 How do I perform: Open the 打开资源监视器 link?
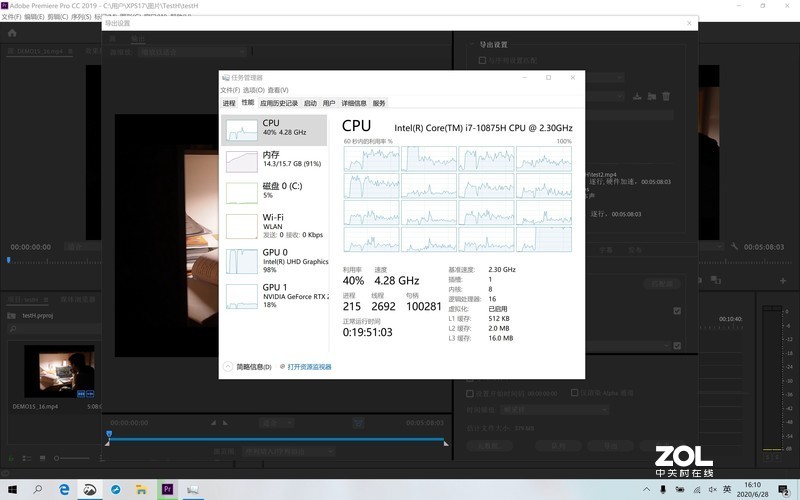click(x=309, y=367)
